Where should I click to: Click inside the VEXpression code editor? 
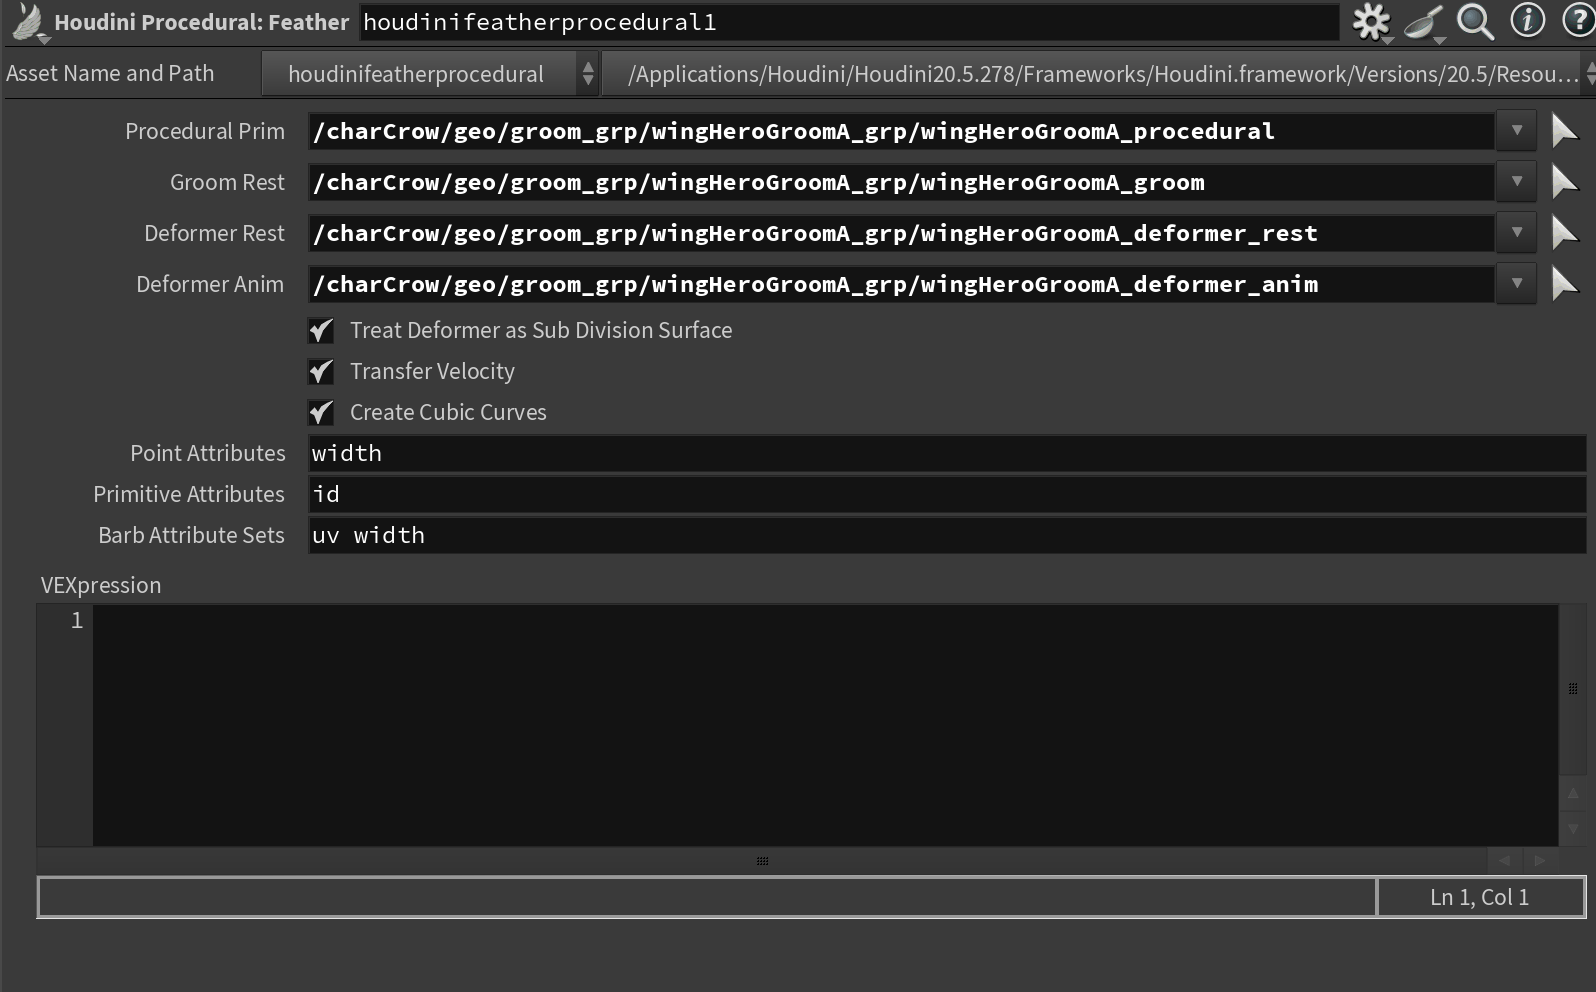click(x=825, y=725)
